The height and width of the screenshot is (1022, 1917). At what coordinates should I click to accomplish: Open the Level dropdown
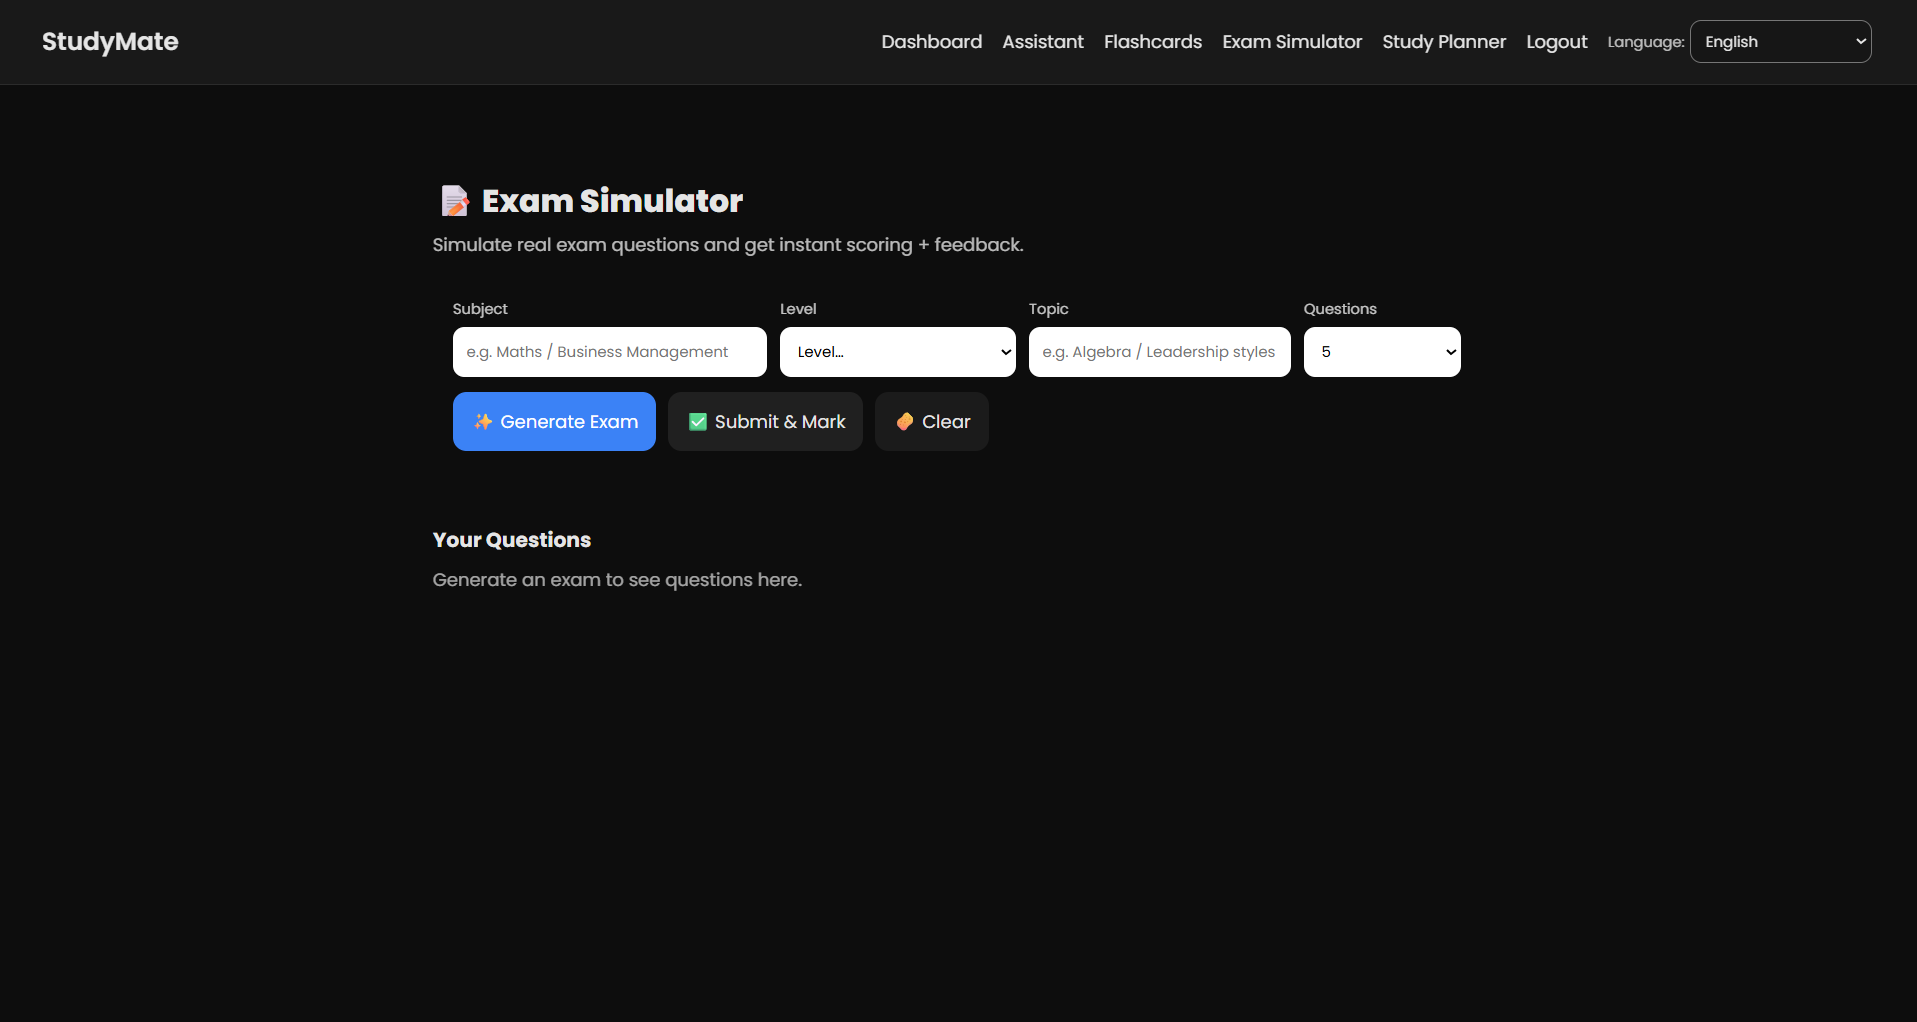pyautogui.click(x=897, y=351)
